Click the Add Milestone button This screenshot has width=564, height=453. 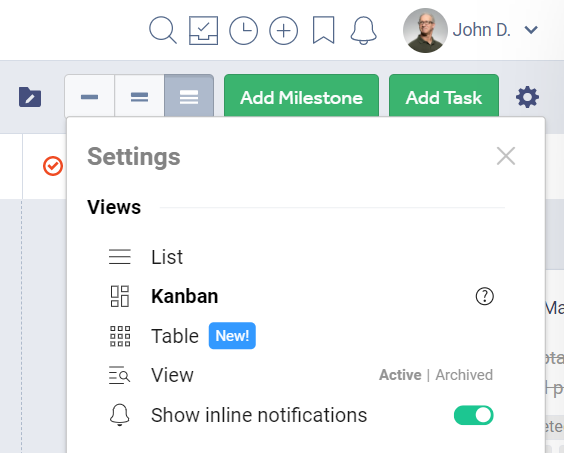pyautogui.click(x=301, y=96)
